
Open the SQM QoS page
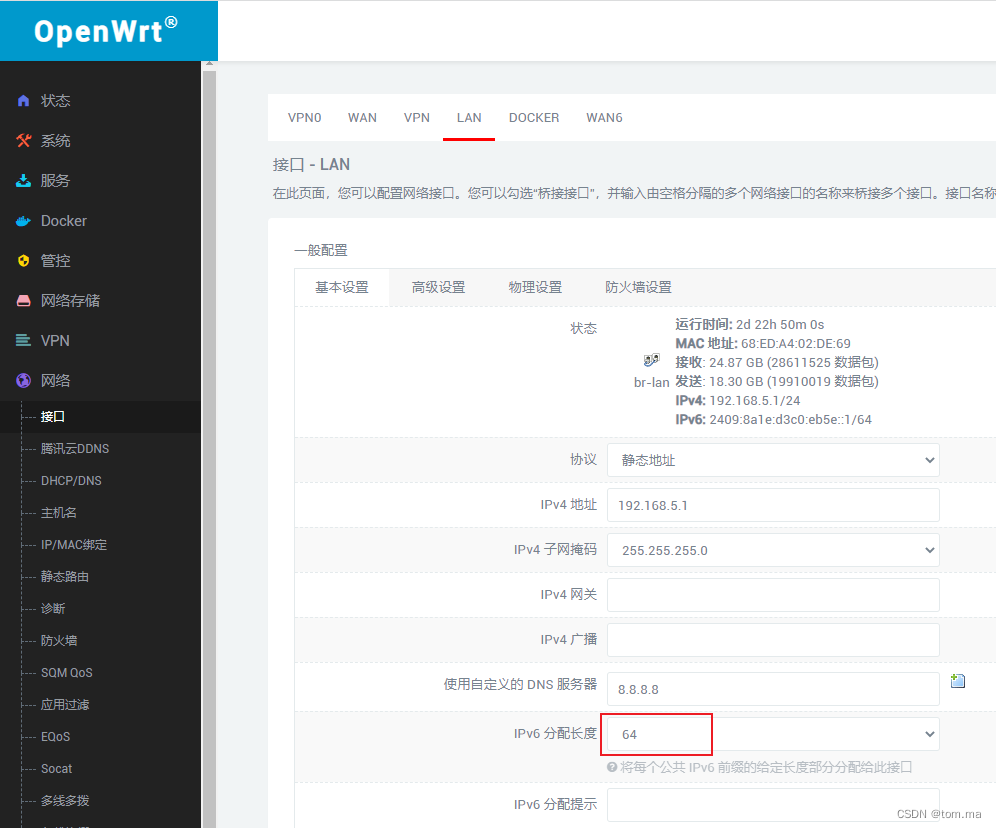67,672
